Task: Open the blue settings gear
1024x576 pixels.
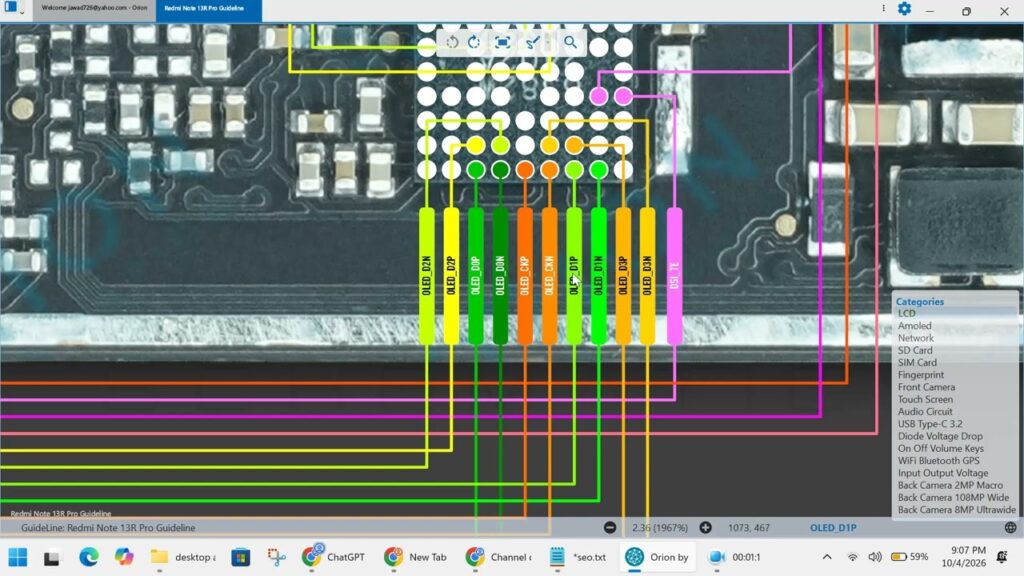Action: click(x=904, y=9)
